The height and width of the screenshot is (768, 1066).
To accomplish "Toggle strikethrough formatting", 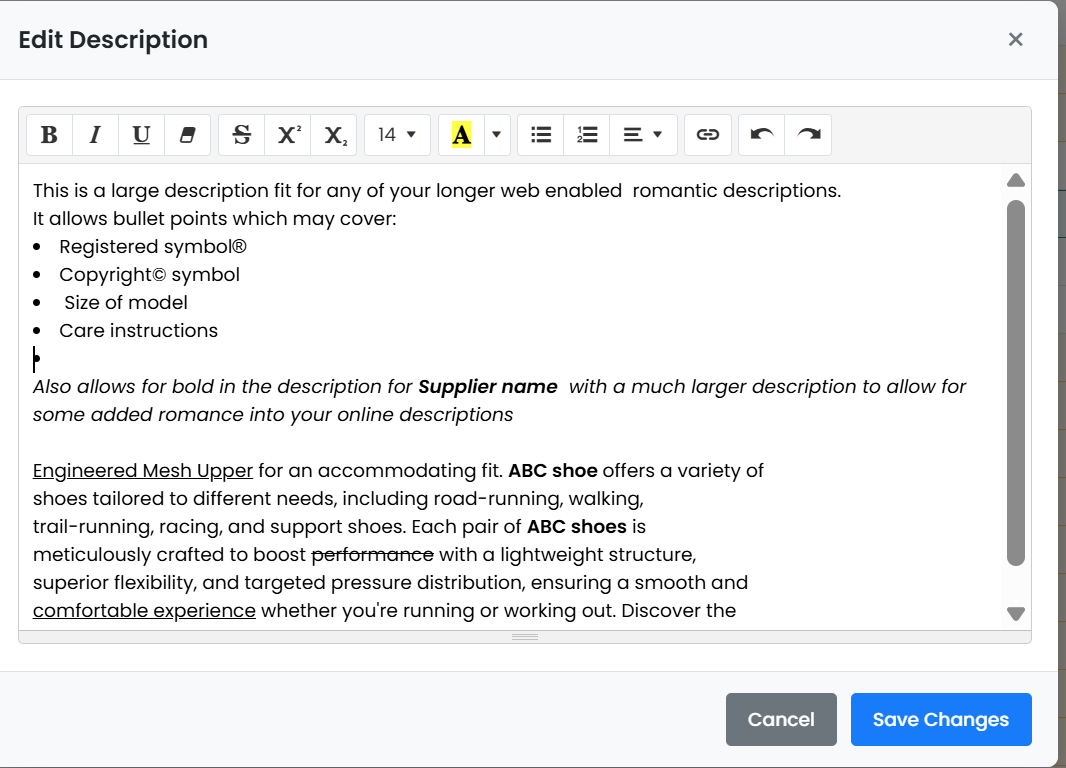I will pos(241,135).
